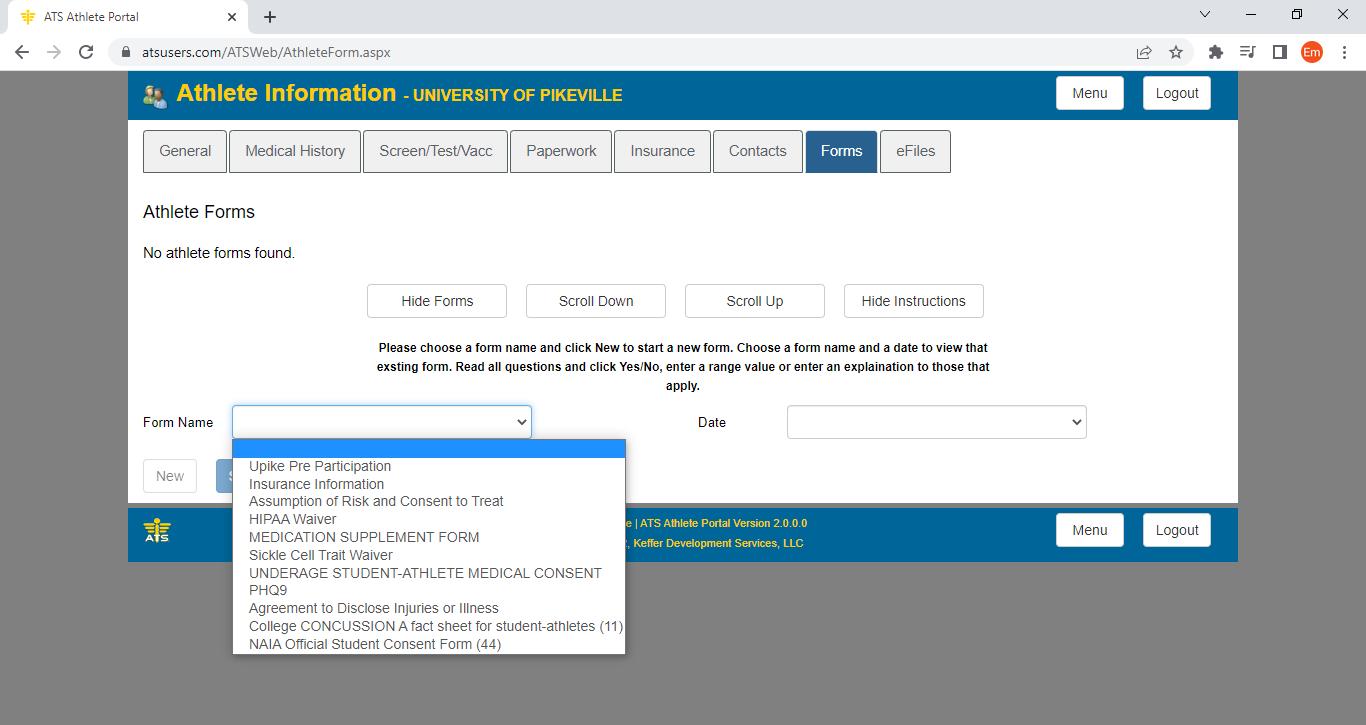
Task: Click the New form button
Action: pos(170,476)
